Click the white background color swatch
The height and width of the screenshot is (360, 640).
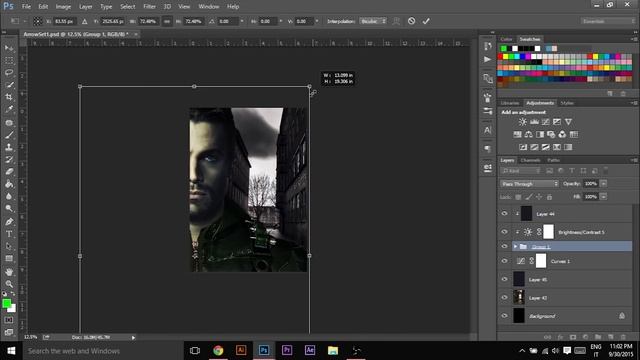13,309
